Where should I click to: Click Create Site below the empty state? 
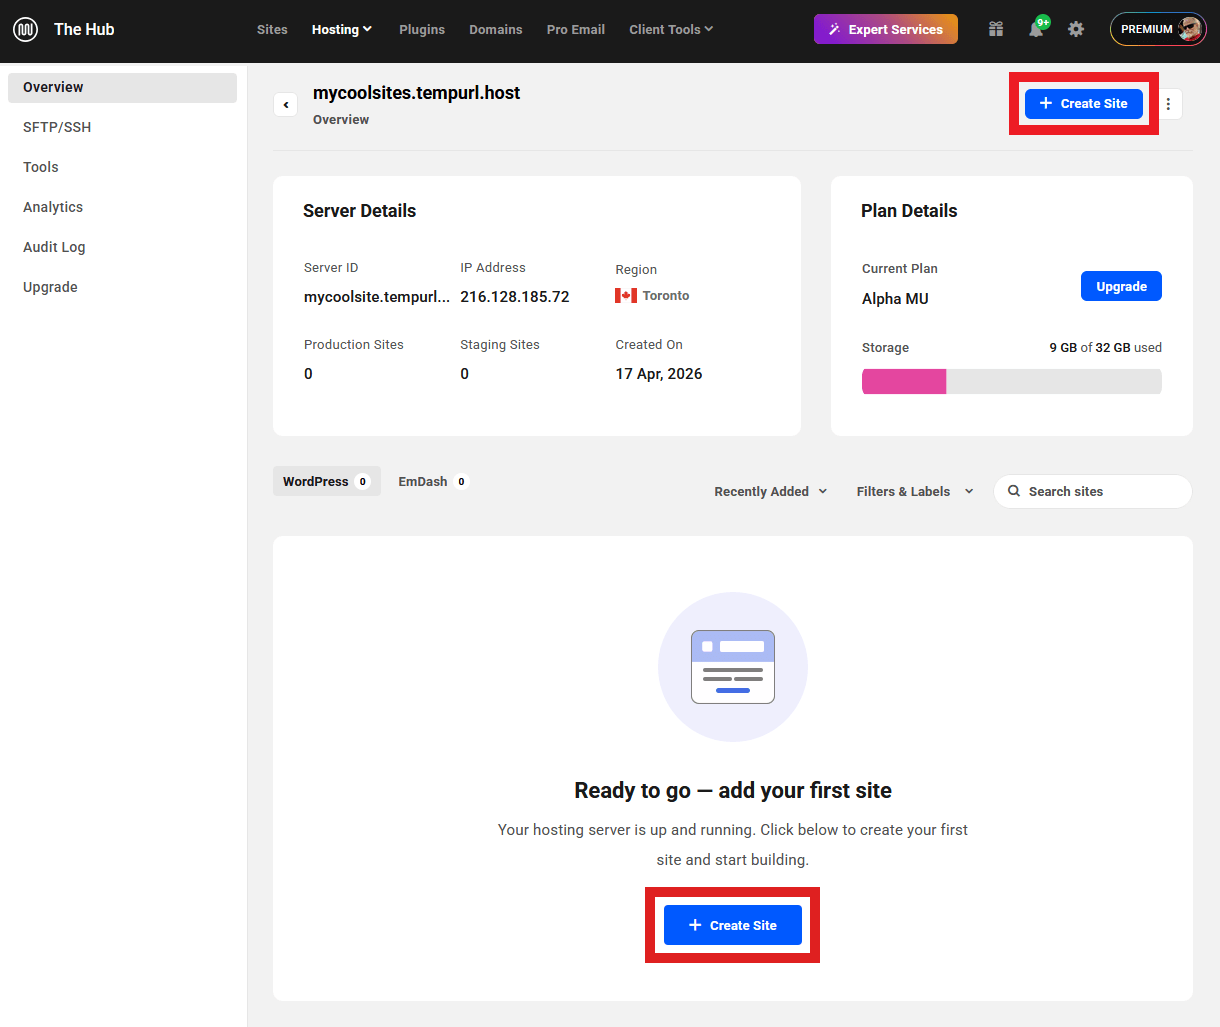pos(733,925)
